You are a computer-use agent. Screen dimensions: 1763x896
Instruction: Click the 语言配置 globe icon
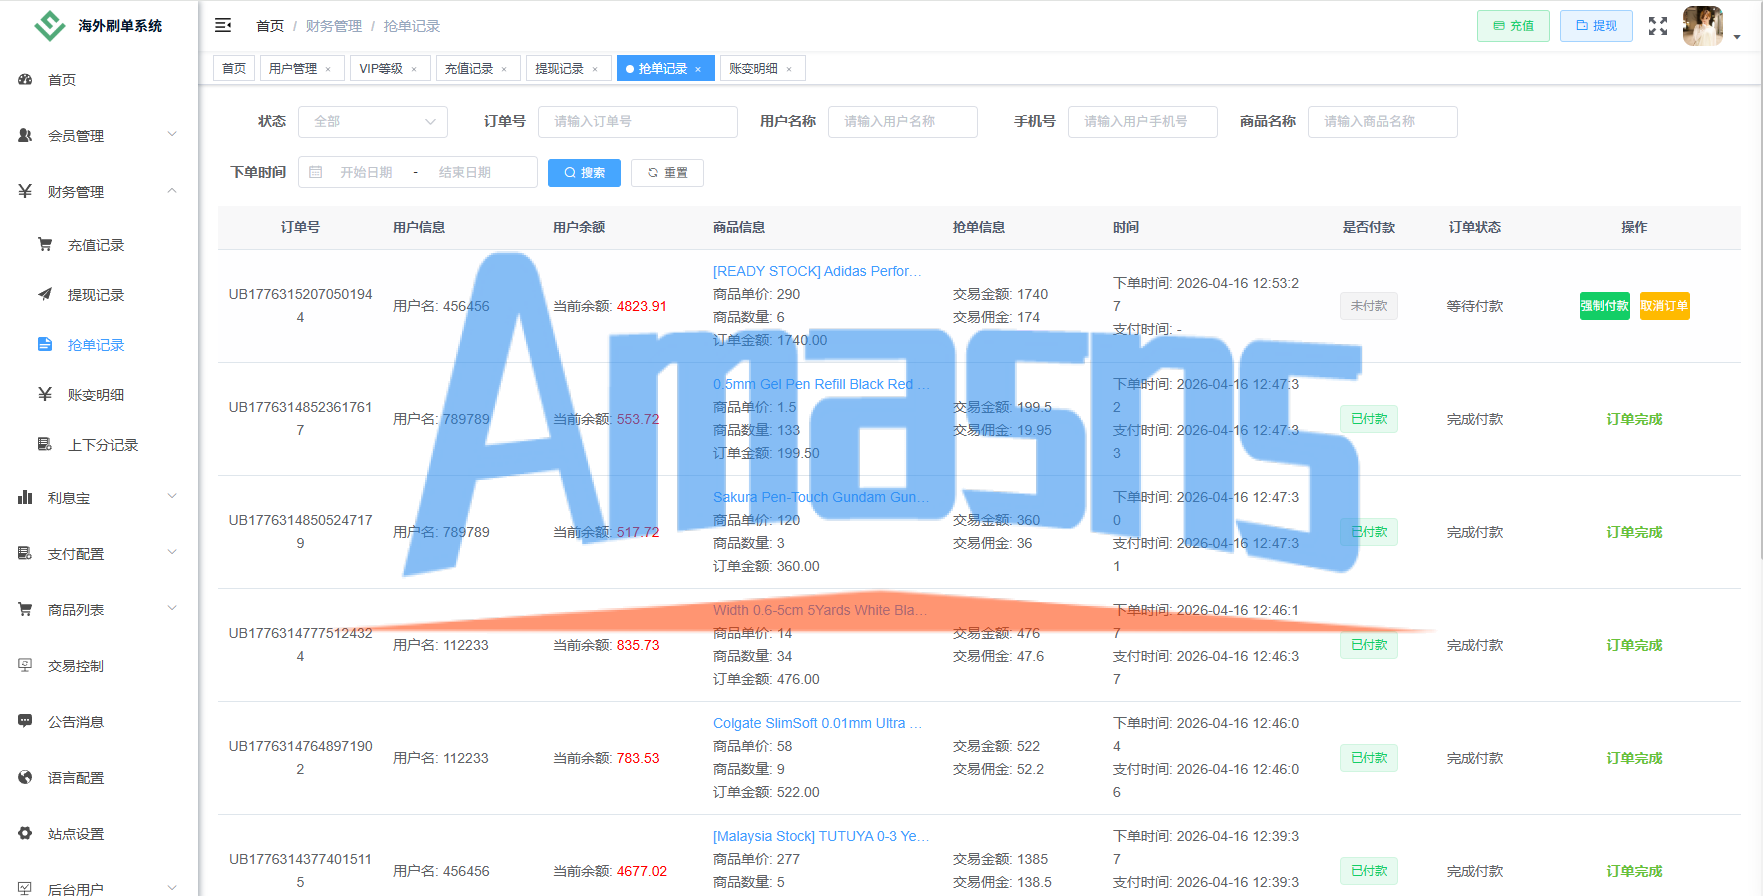tap(26, 777)
